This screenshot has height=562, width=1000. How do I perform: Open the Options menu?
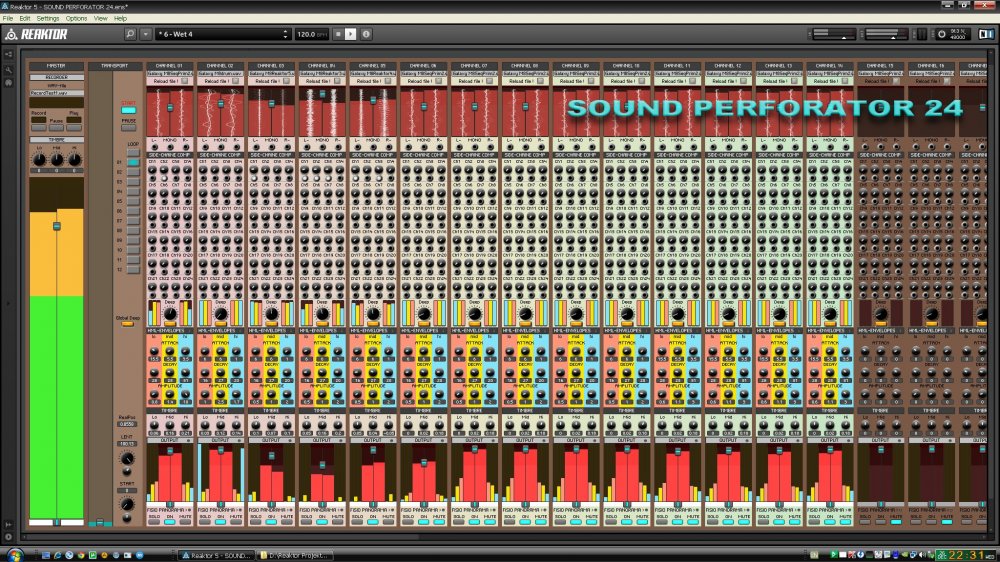tap(77, 18)
